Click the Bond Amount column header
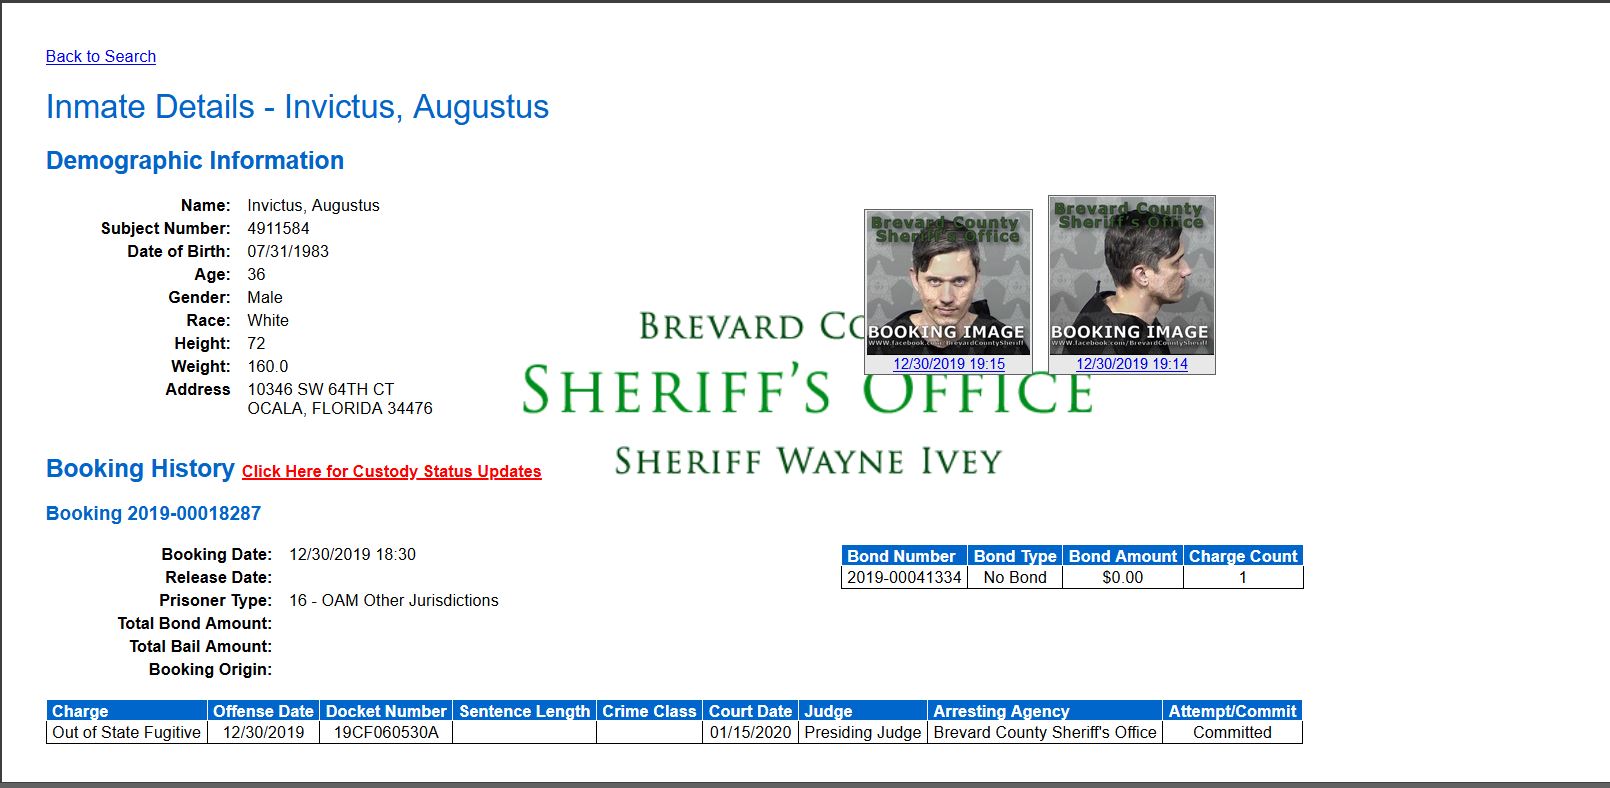The image size is (1610, 788). coord(1123,556)
